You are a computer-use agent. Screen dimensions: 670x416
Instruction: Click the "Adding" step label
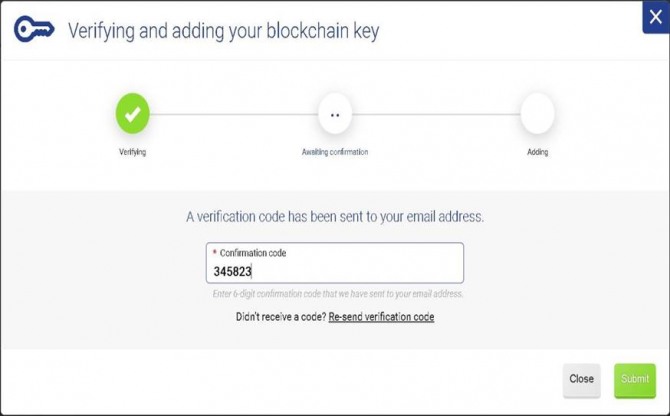point(538,152)
